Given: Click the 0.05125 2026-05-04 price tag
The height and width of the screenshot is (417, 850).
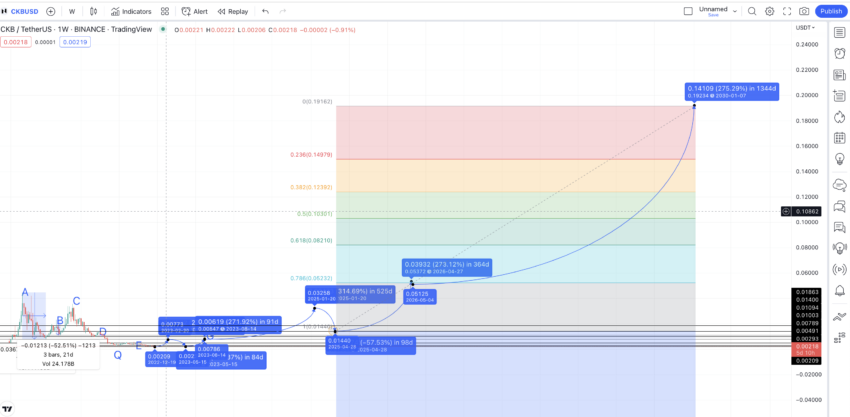Looking at the screenshot, I should point(420,297).
